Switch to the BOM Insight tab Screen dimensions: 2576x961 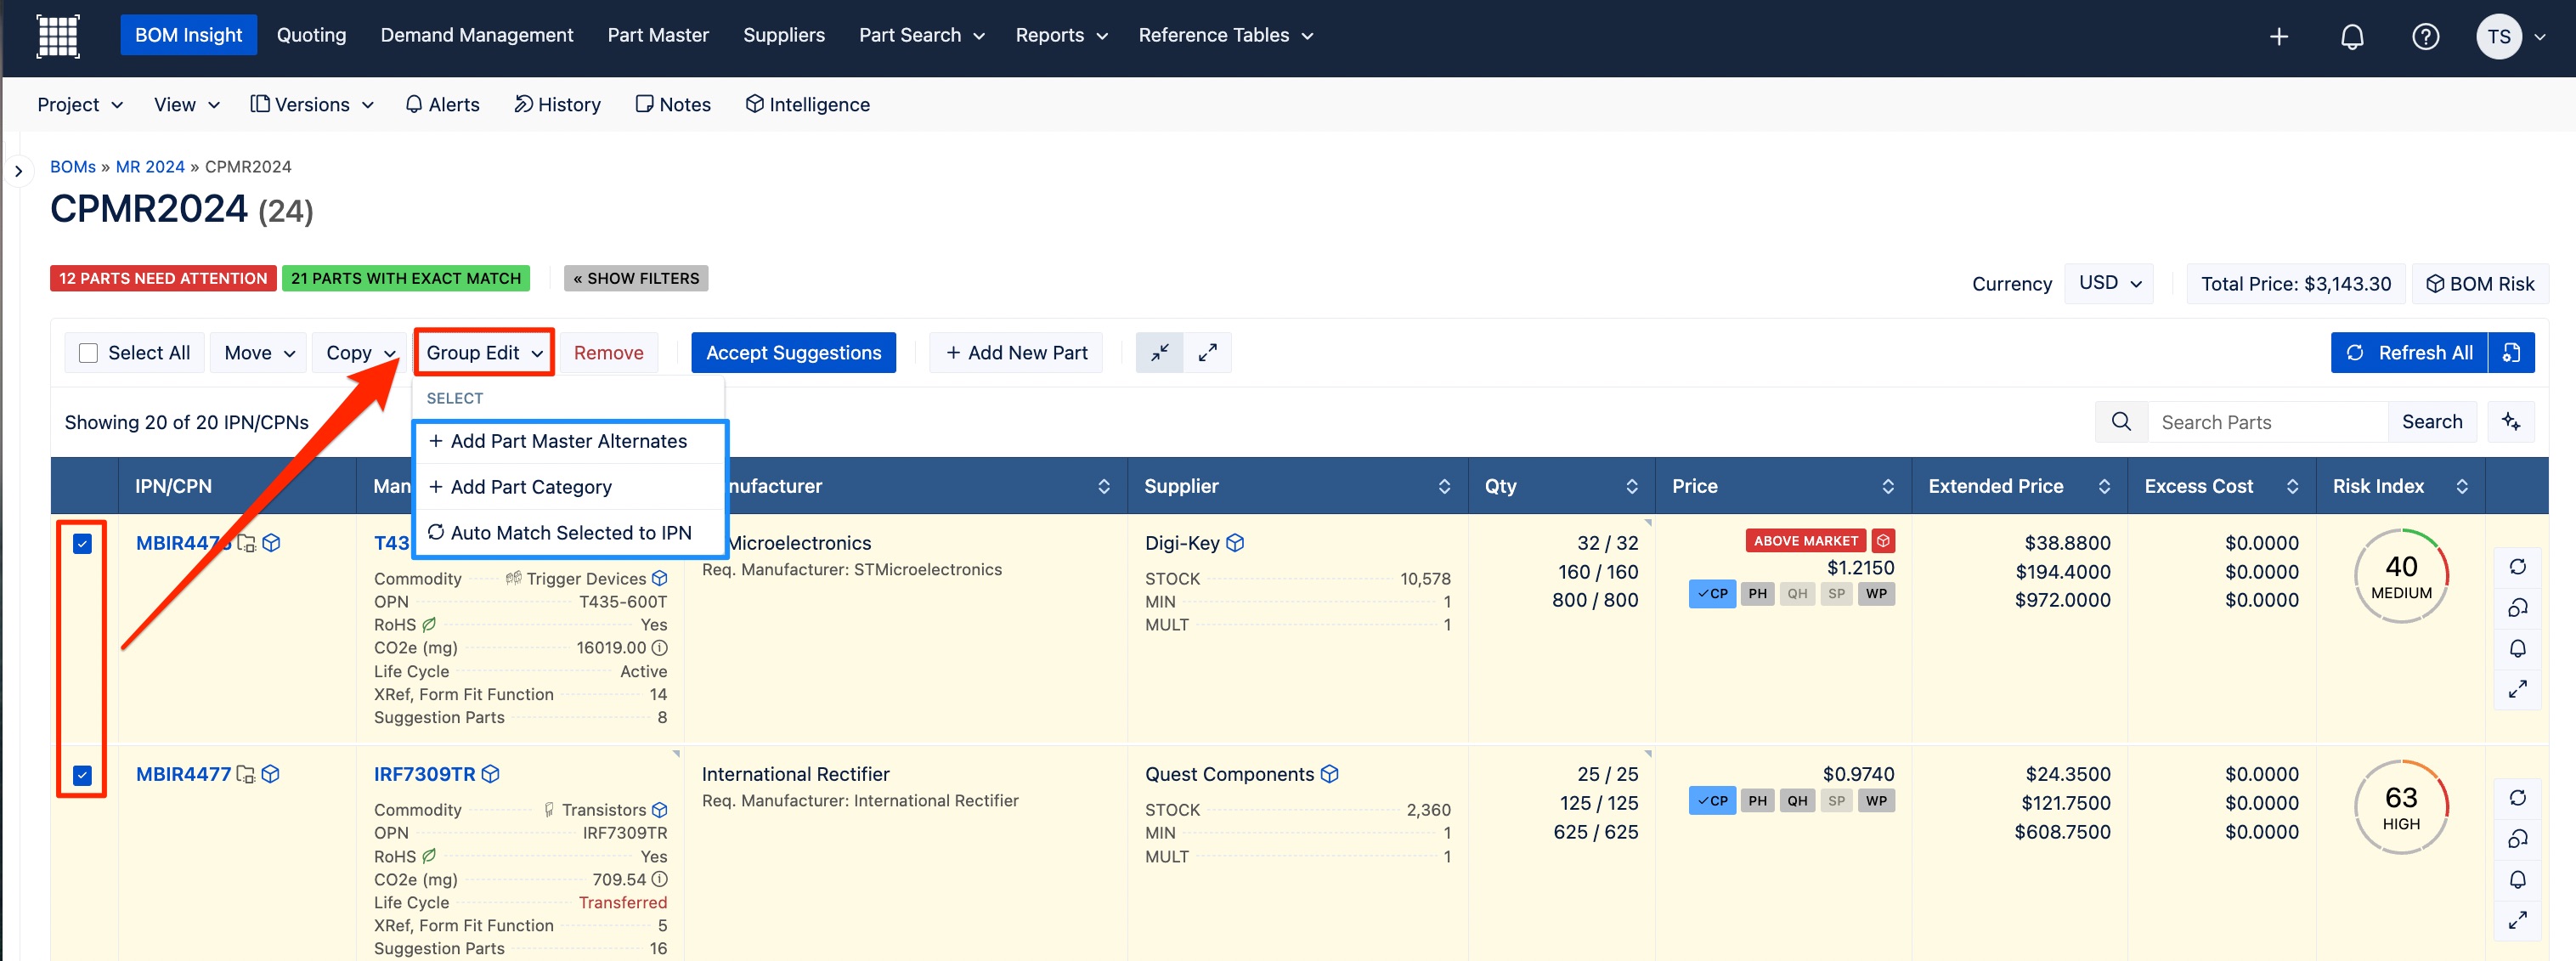[x=188, y=36]
